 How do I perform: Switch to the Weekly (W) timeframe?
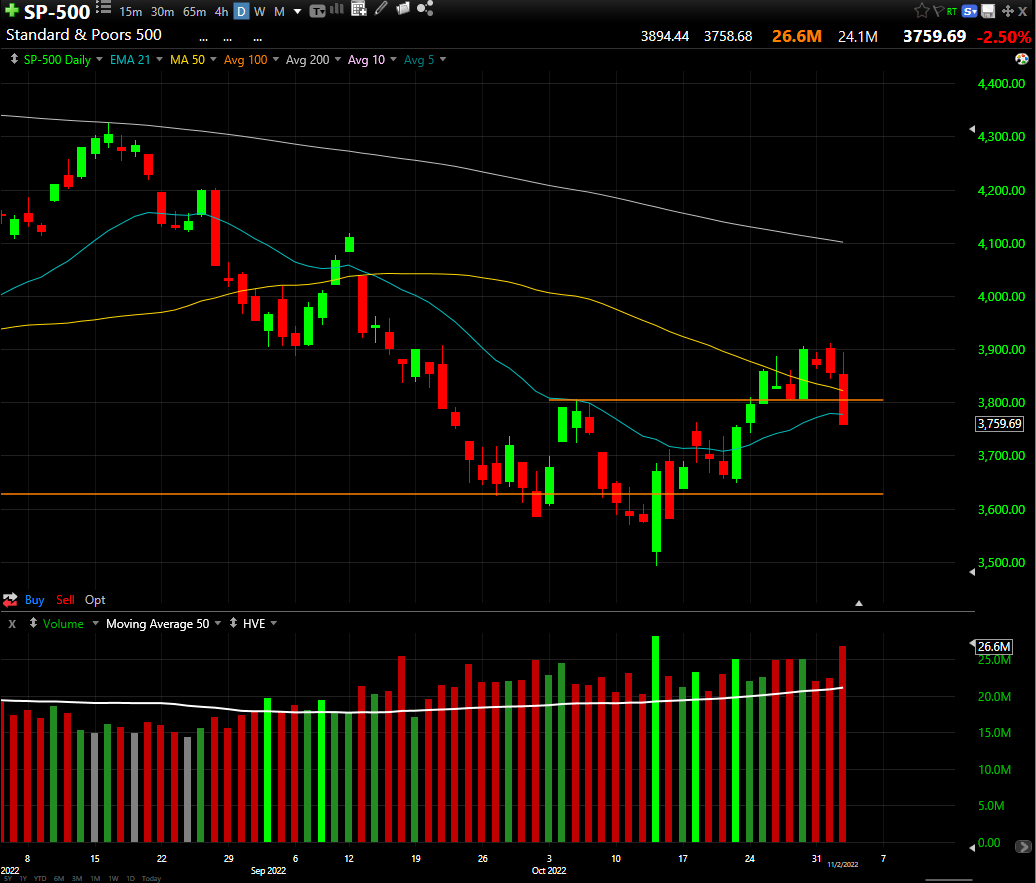tap(260, 12)
